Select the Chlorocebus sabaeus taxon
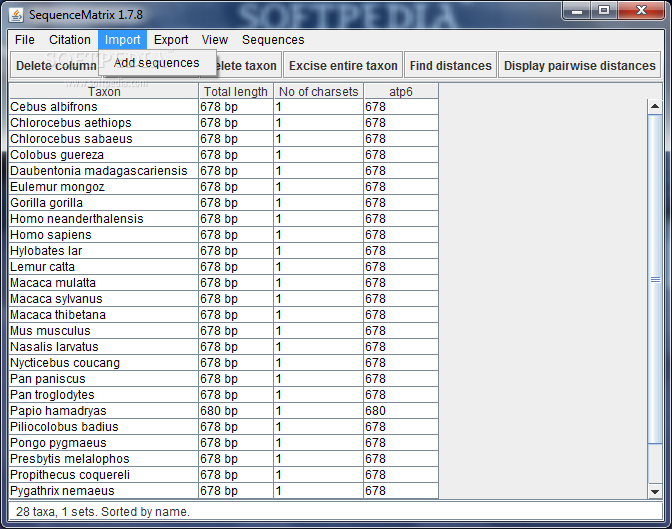The width and height of the screenshot is (672, 529). coord(104,139)
